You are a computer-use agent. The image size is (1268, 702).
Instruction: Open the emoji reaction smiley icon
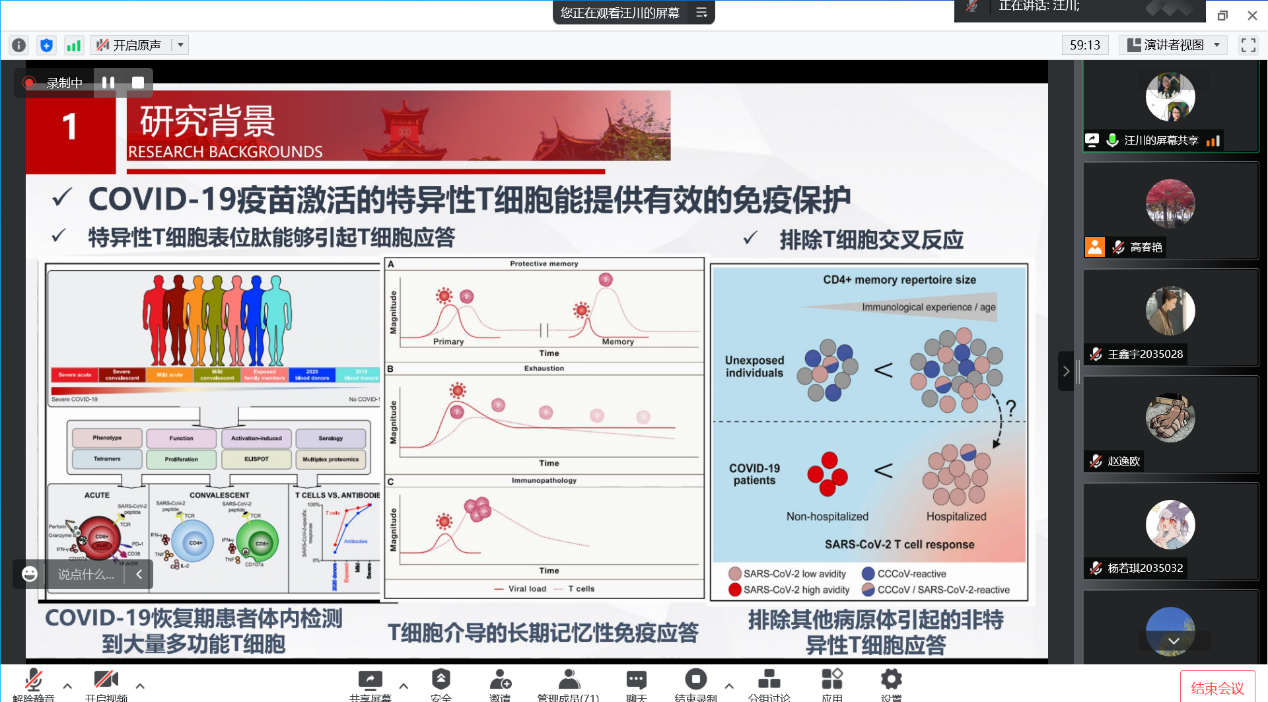(30, 574)
